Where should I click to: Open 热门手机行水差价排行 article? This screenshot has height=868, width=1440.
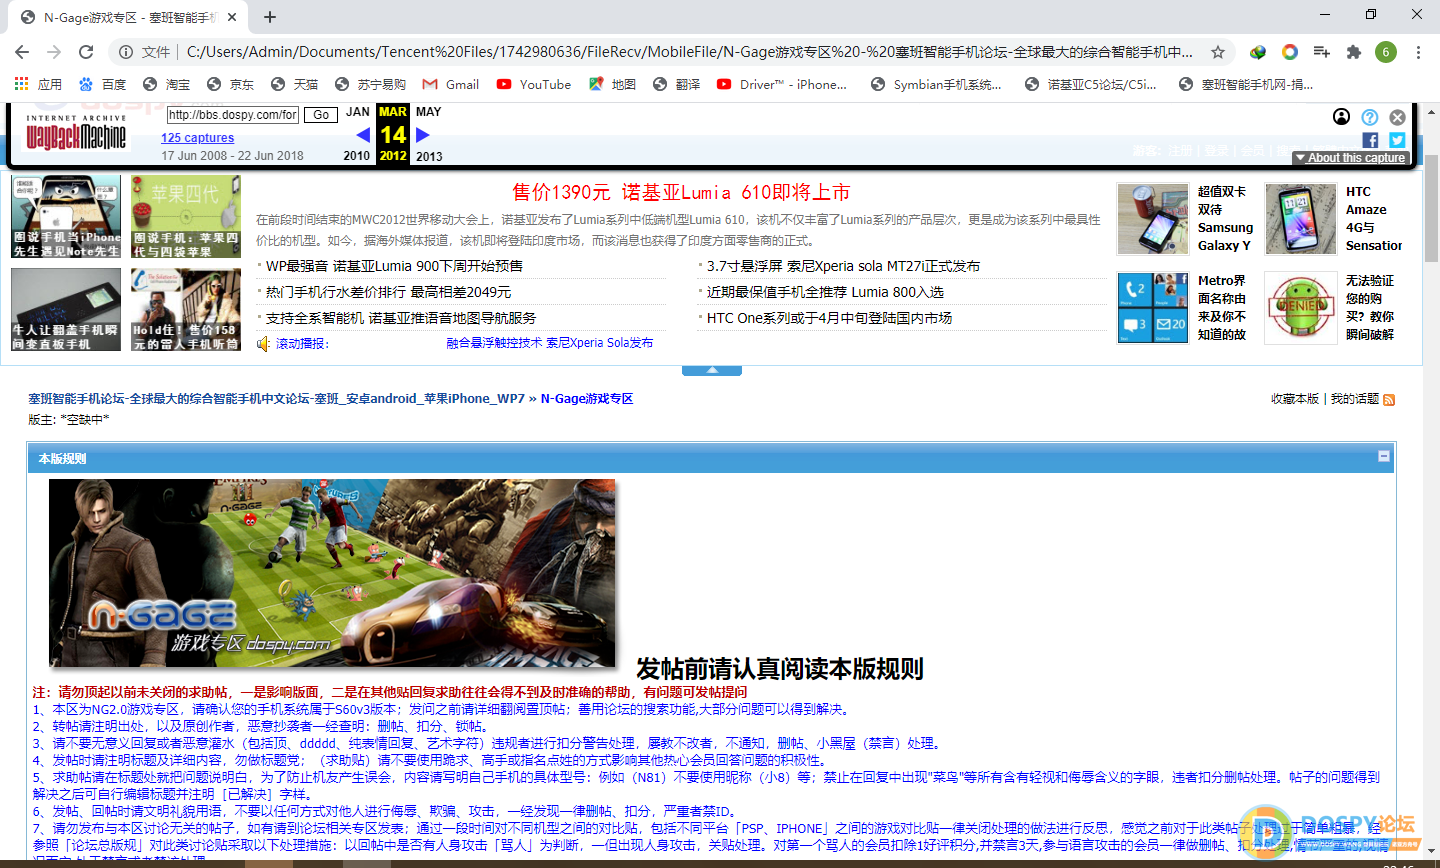[388, 292]
